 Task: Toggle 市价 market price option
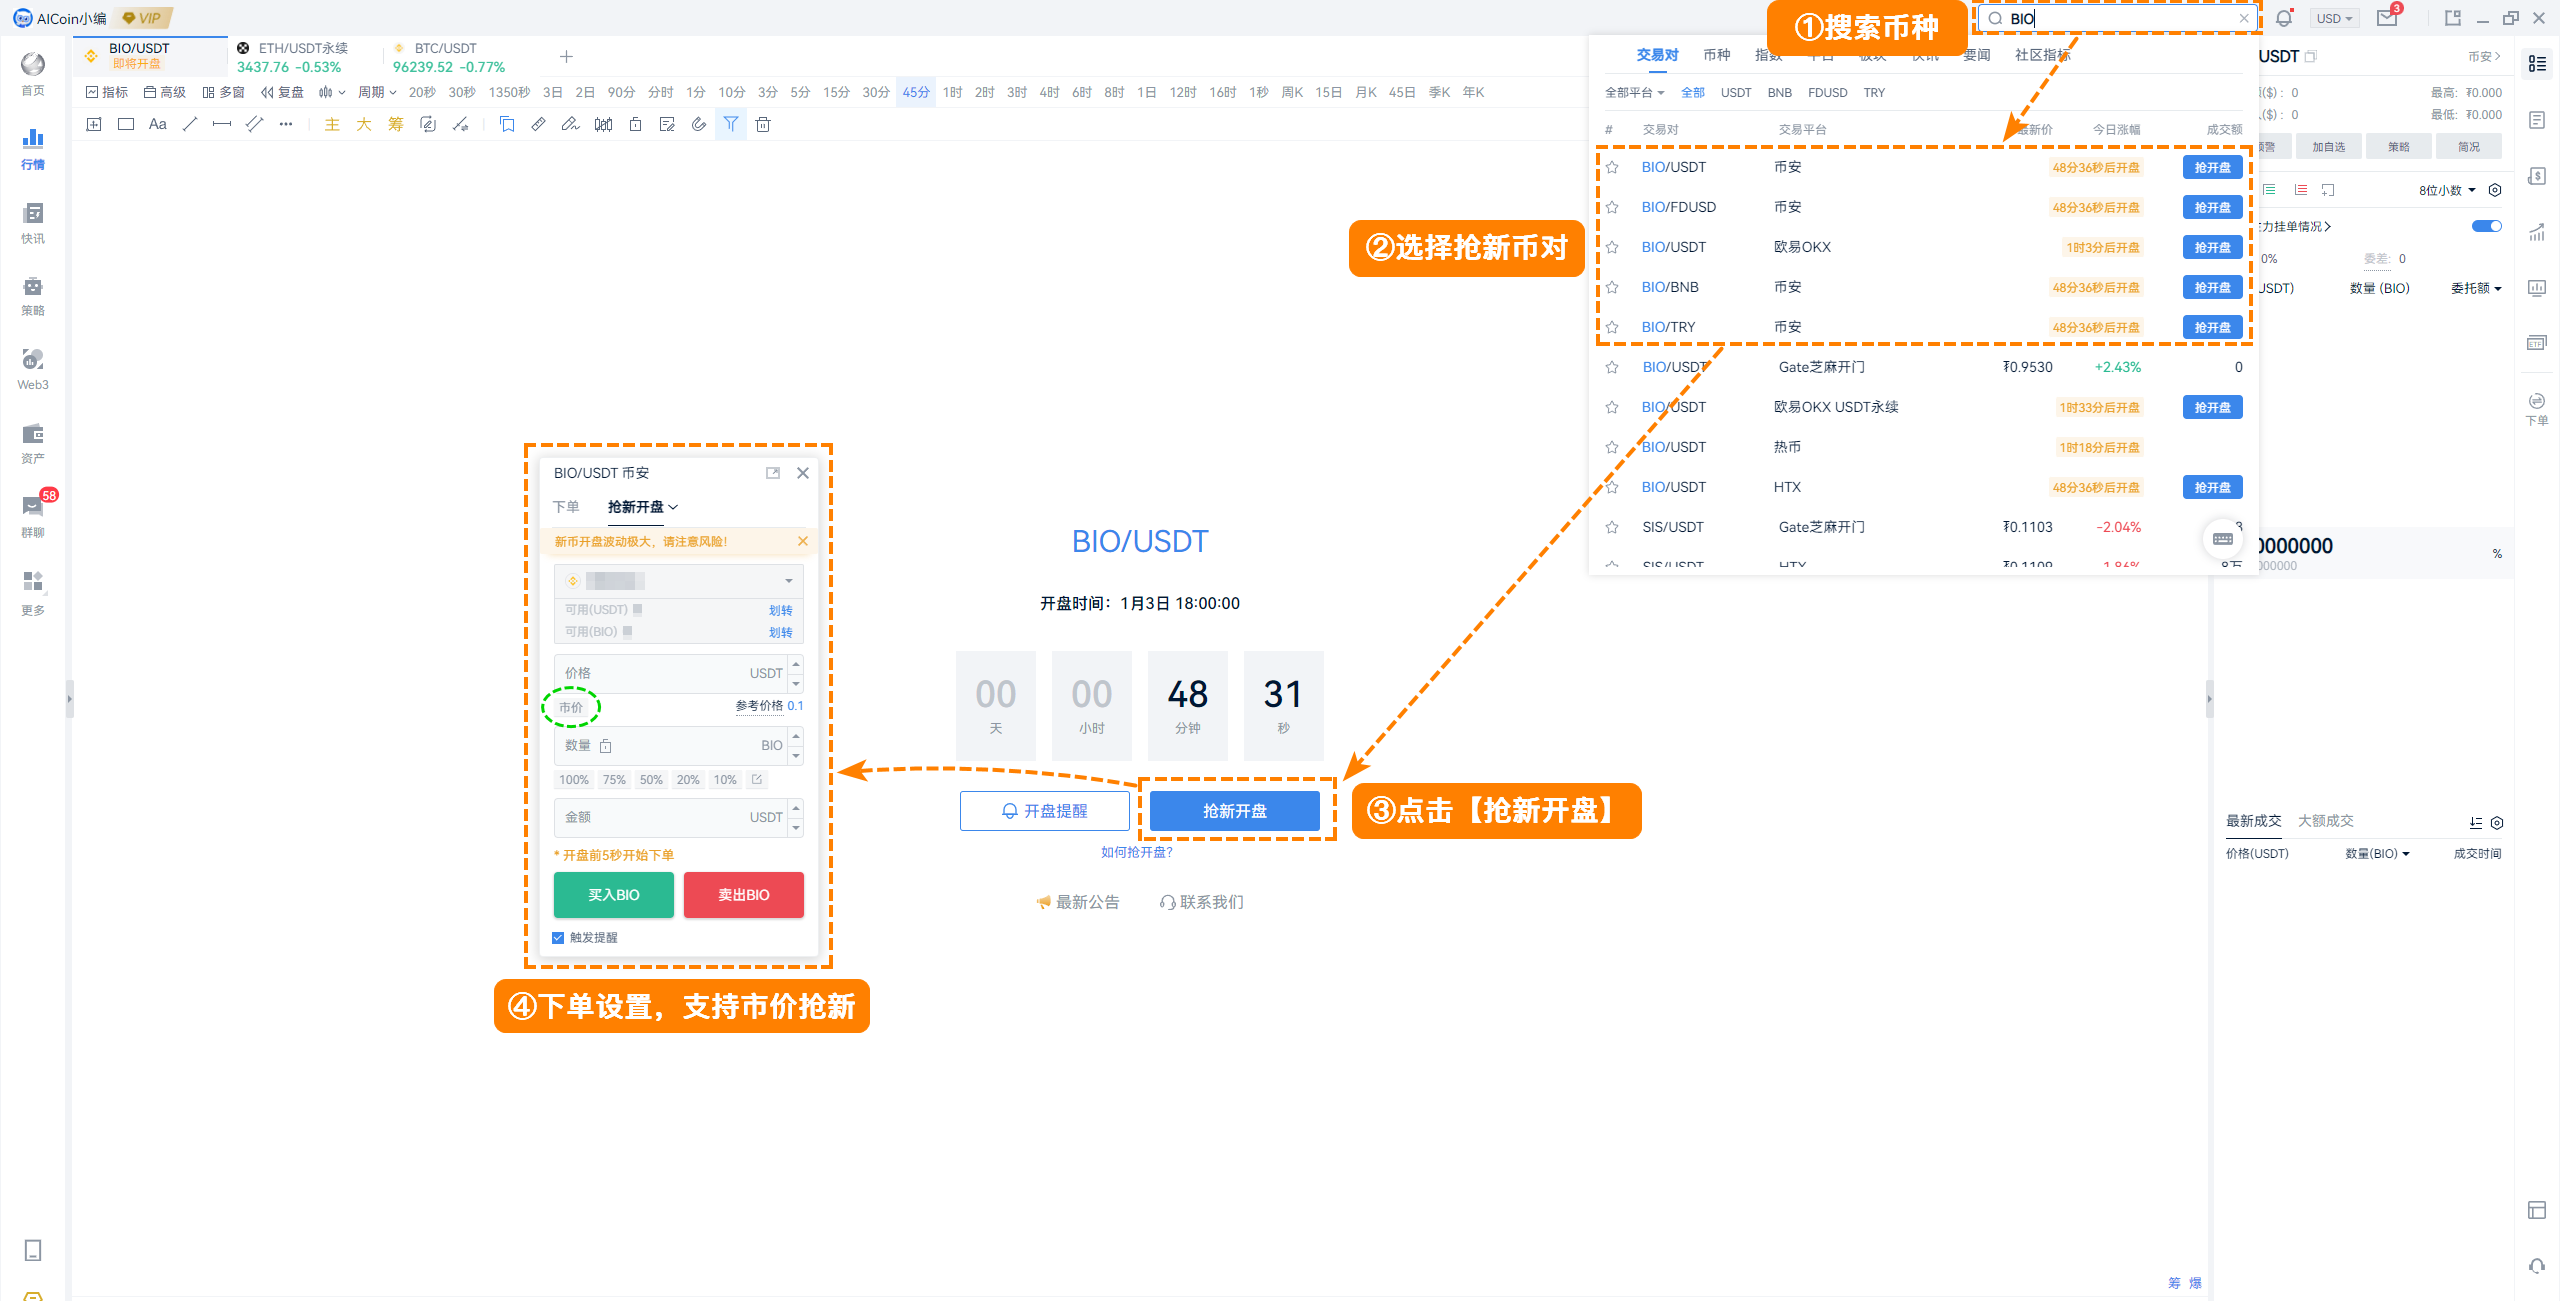[571, 707]
